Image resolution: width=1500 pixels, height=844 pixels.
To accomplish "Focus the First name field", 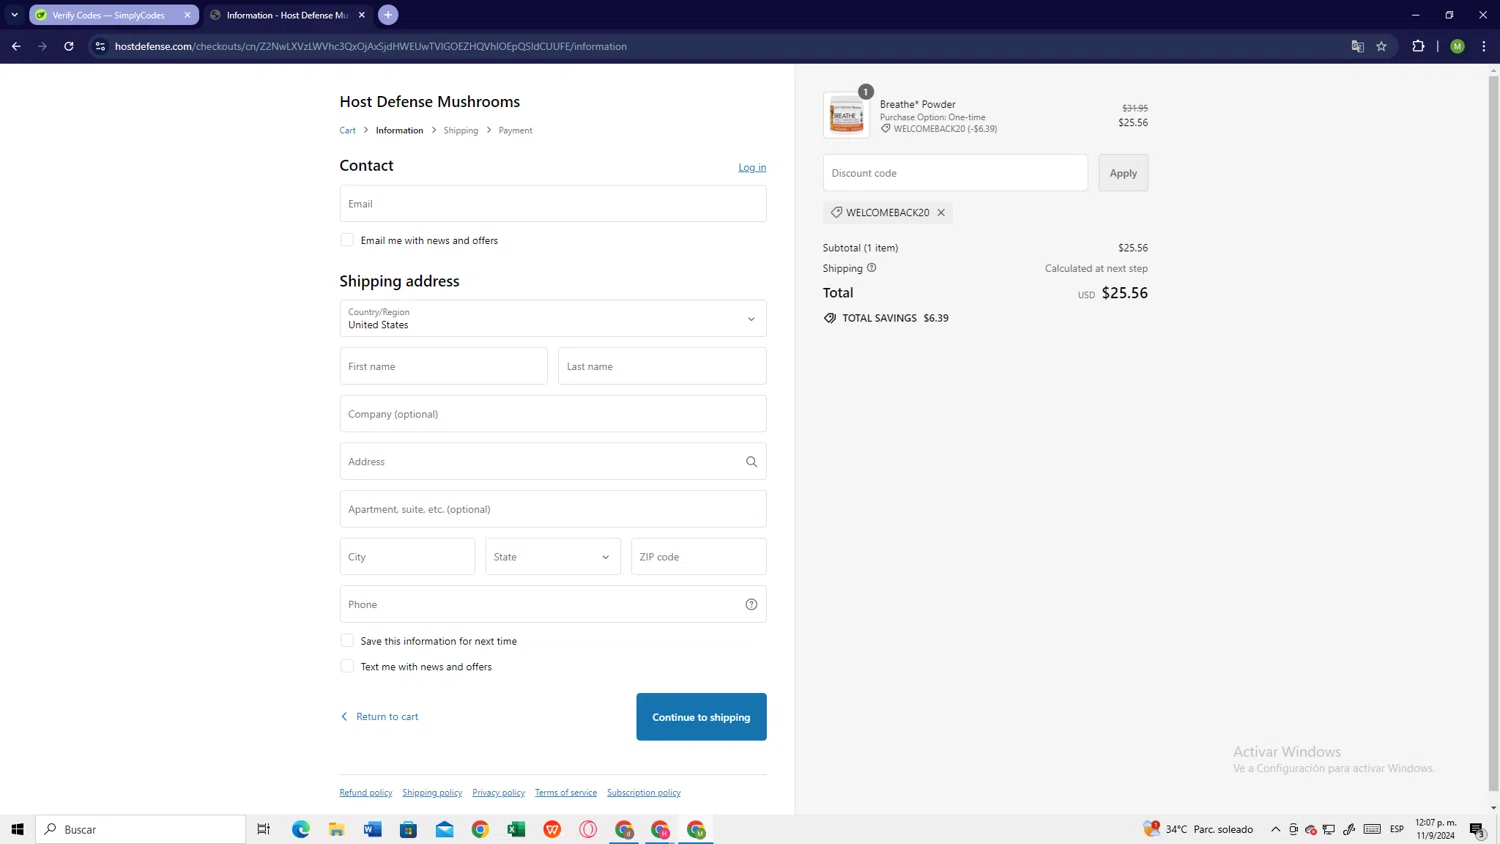I will [444, 367].
